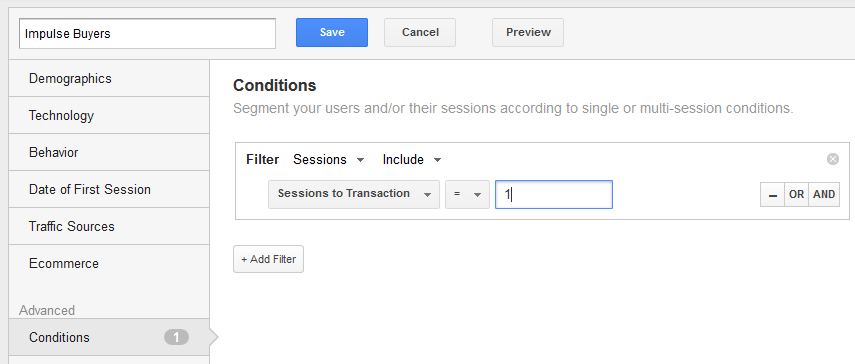
Task: Edit the Impulse Buyers segment name field
Action: pyautogui.click(x=147, y=33)
